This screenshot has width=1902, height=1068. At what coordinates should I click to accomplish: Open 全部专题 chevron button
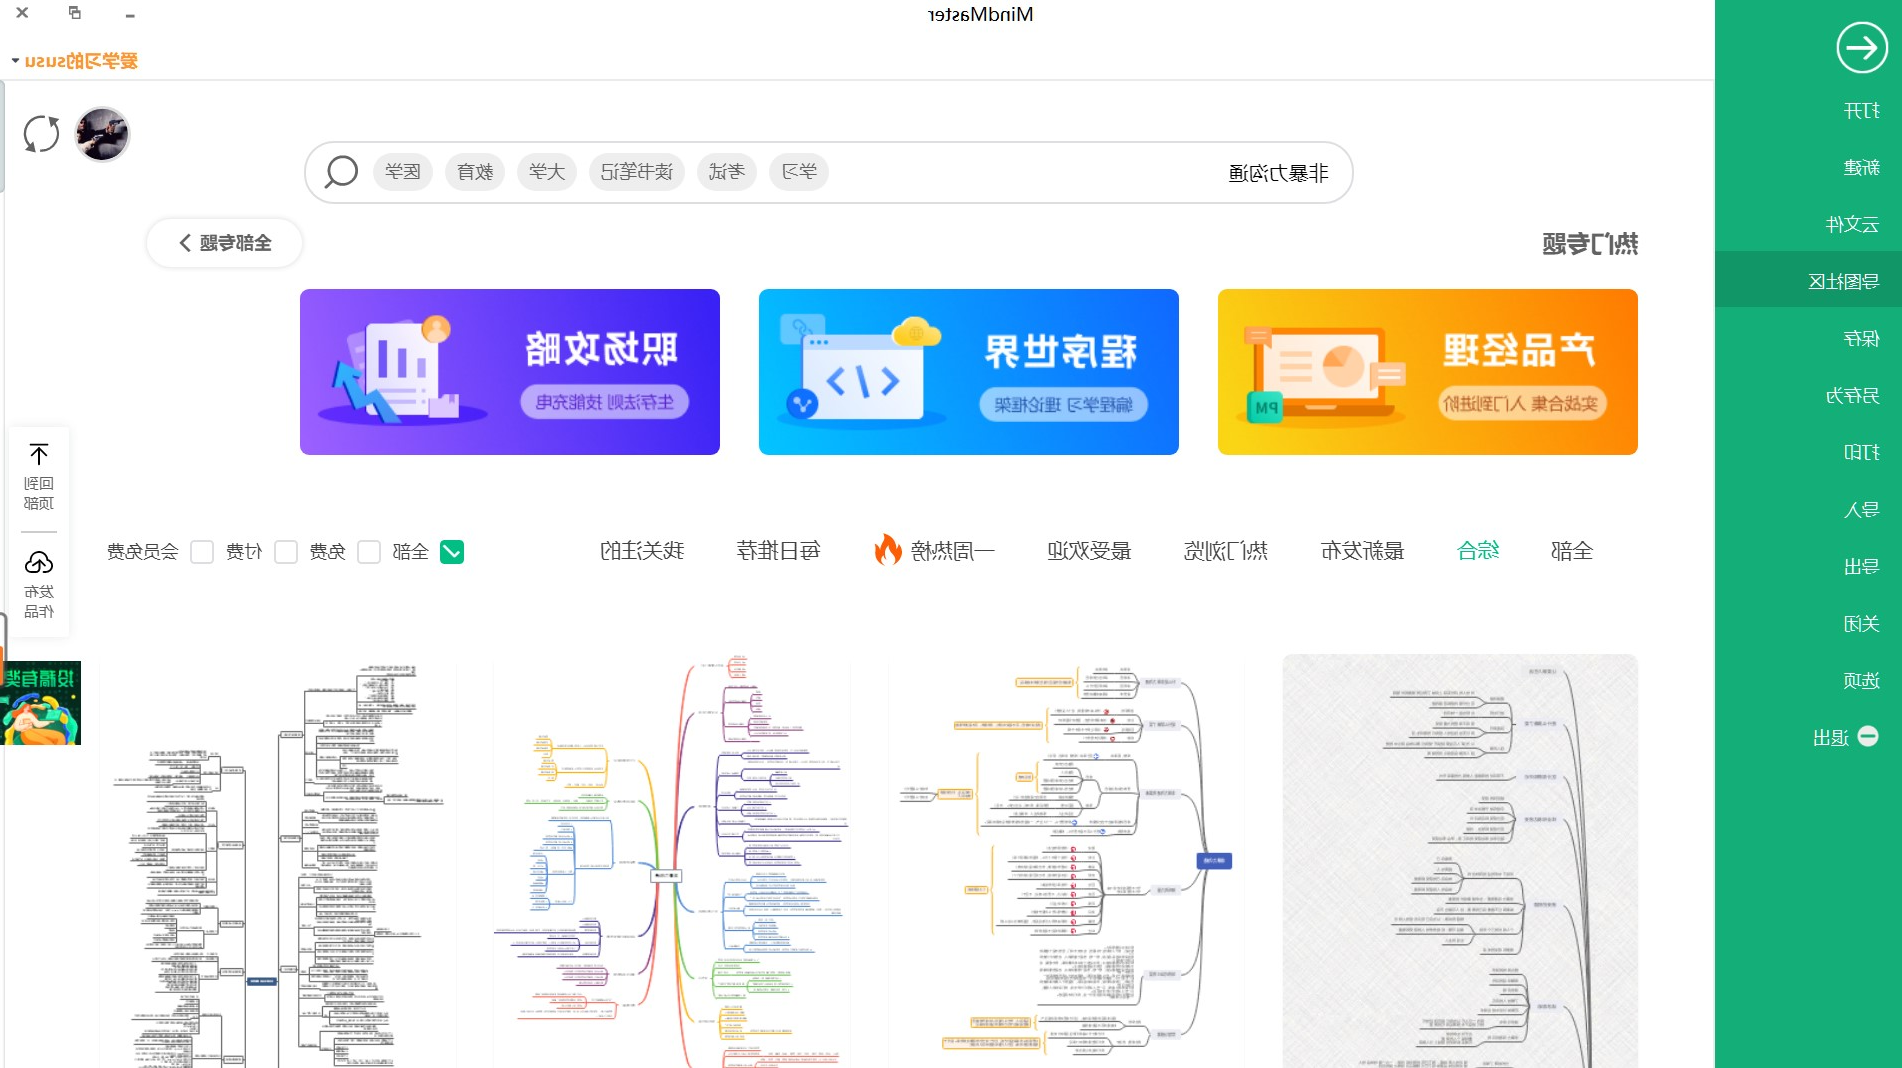coord(225,243)
